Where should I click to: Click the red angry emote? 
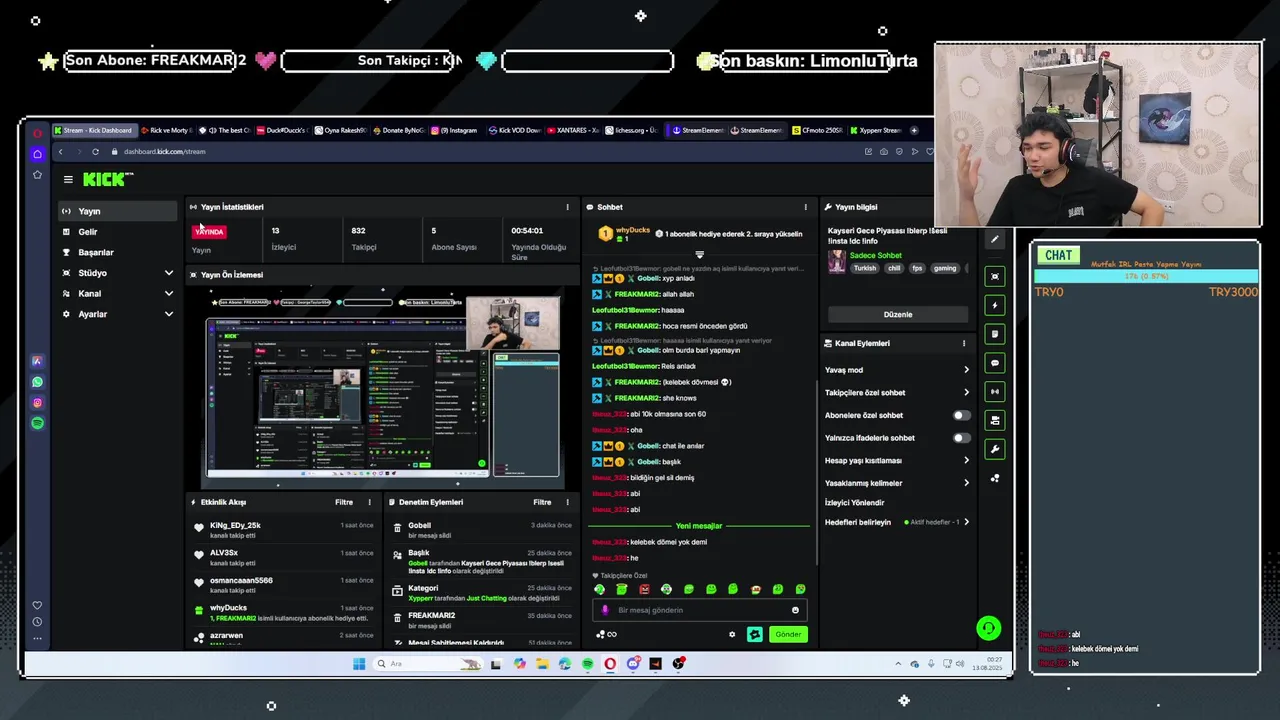tap(644, 589)
